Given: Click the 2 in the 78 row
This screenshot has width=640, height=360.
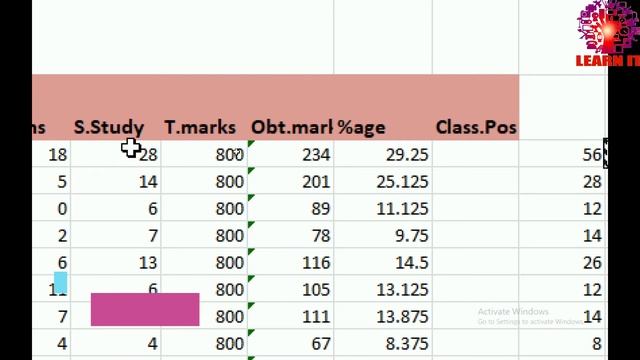Looking at the screenshot, I should [x=51, y=235].
